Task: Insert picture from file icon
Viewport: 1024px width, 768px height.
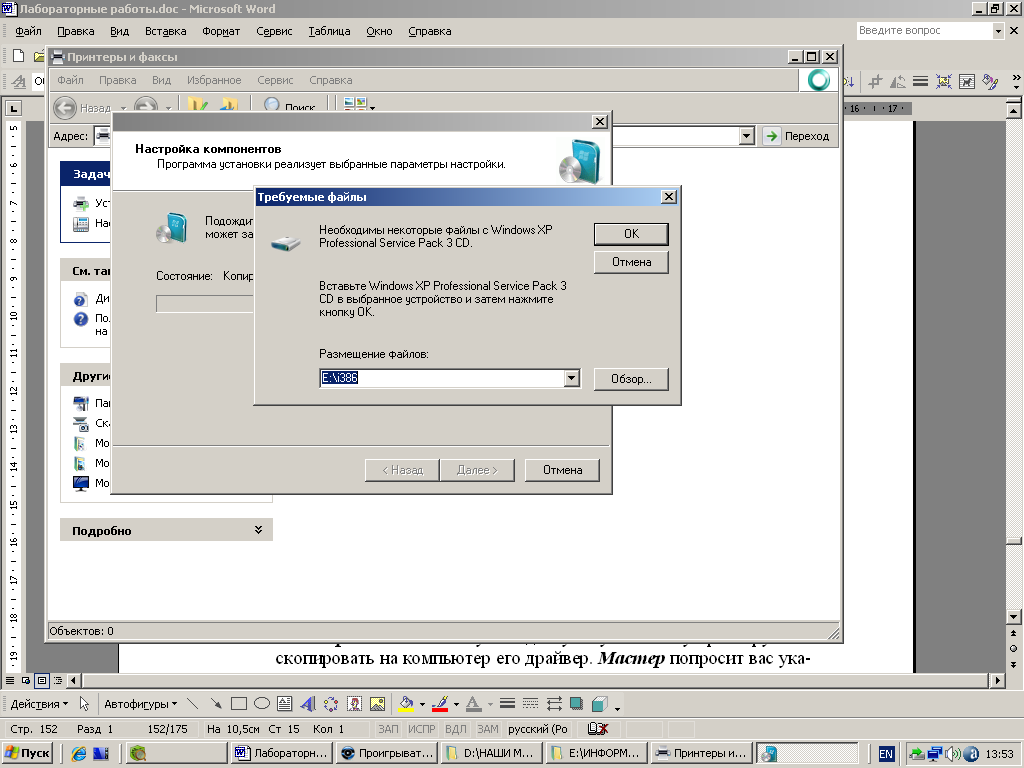Action: coord(377,704)
